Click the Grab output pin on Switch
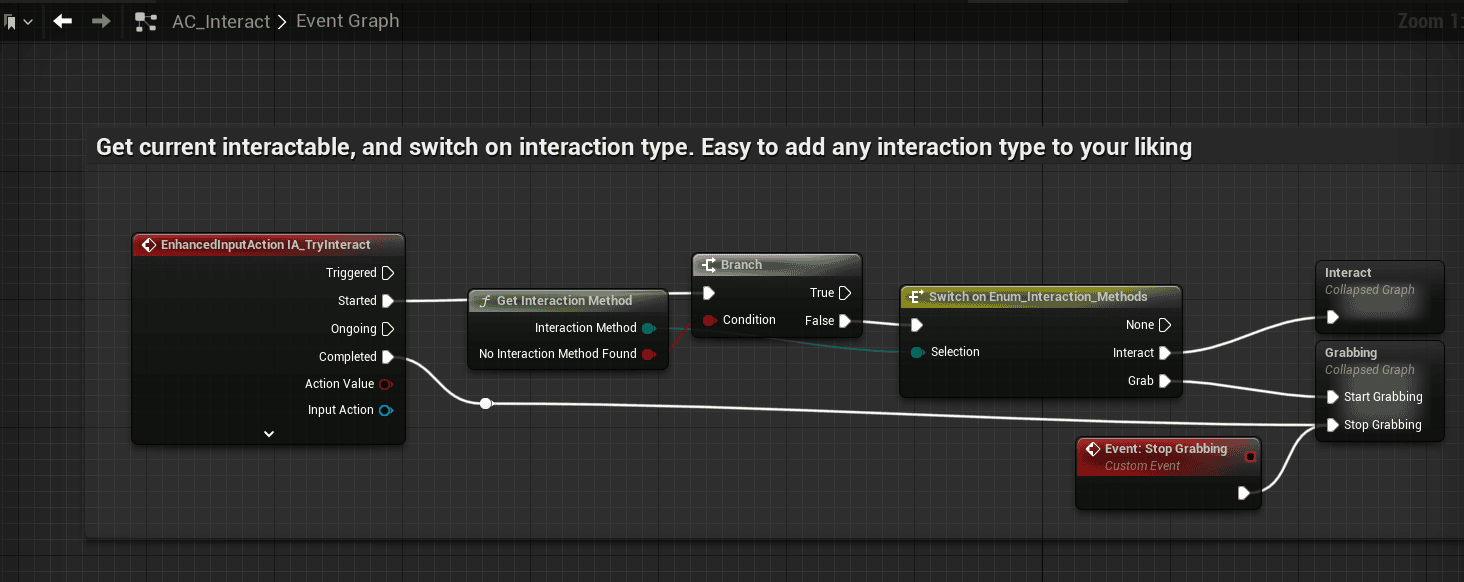This screenshot has width=1464, height=582. [1165, 381]
